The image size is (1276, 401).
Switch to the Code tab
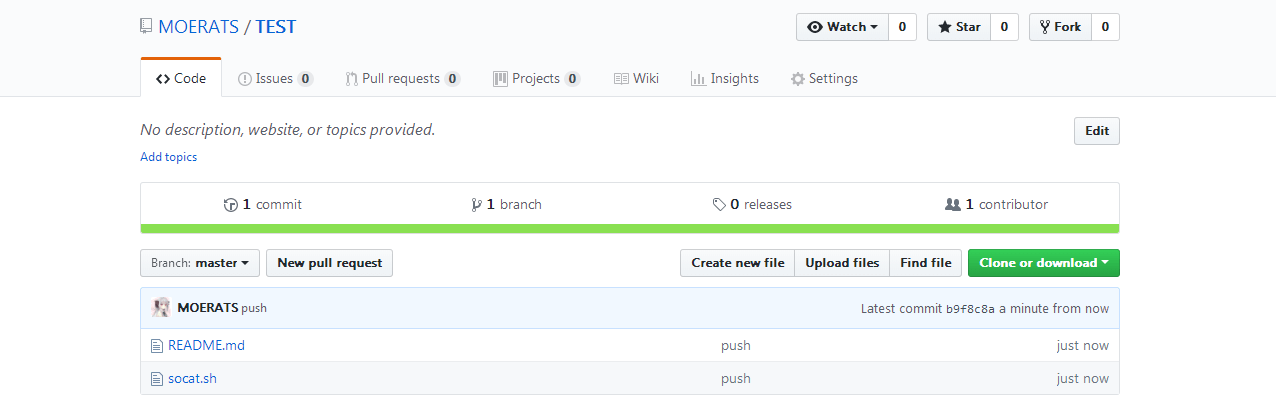pos(181,78)
